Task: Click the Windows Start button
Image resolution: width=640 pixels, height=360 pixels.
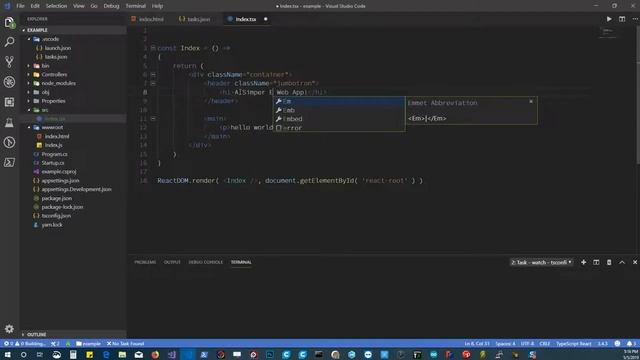Action: tap(7, 355)
